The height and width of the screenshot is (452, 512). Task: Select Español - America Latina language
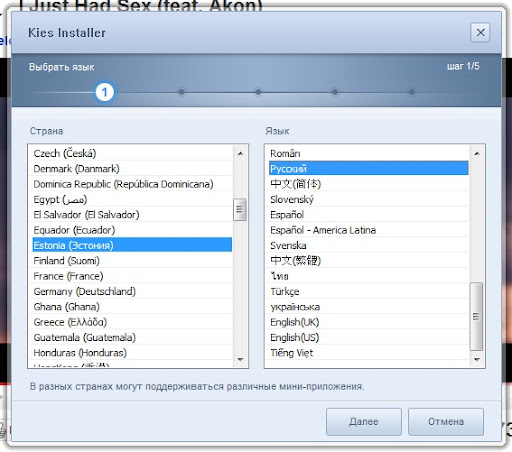pyautogui.click(x=369, y=230)
